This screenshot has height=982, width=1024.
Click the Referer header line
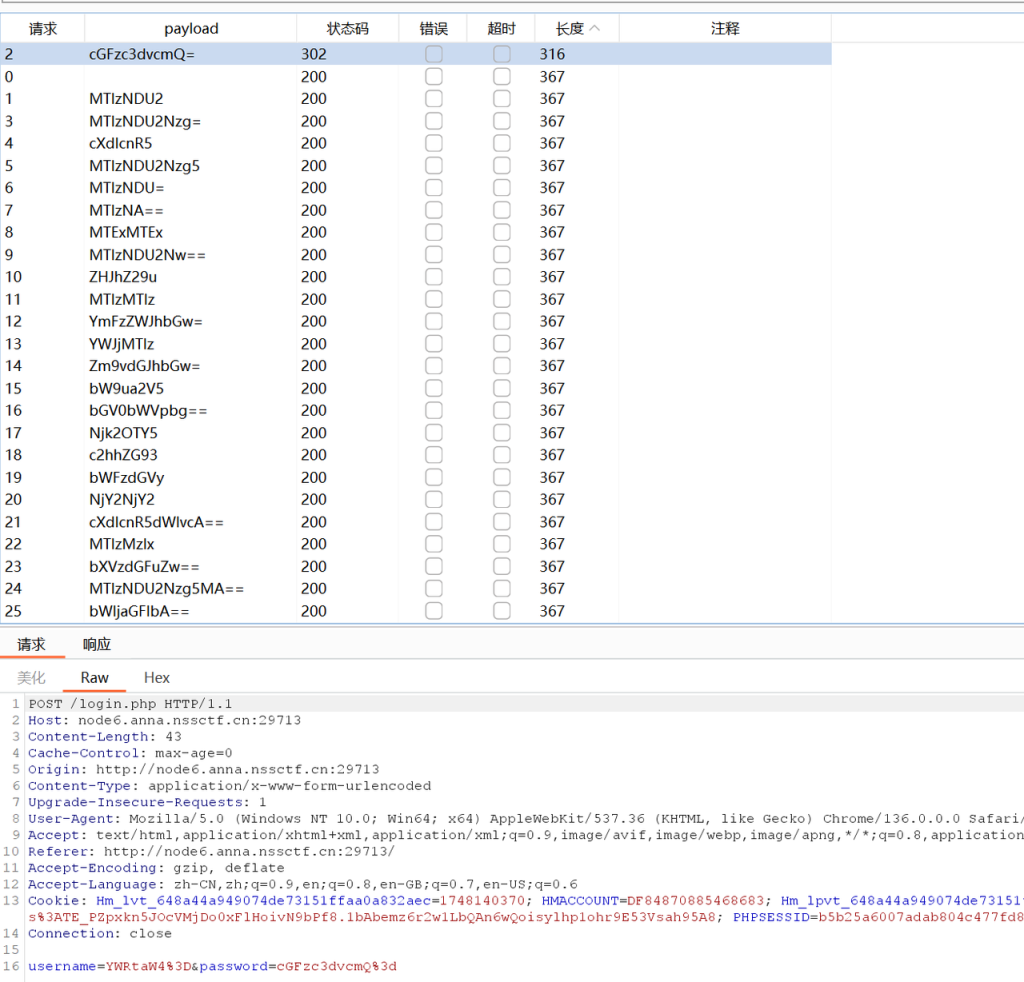point(212,851)
